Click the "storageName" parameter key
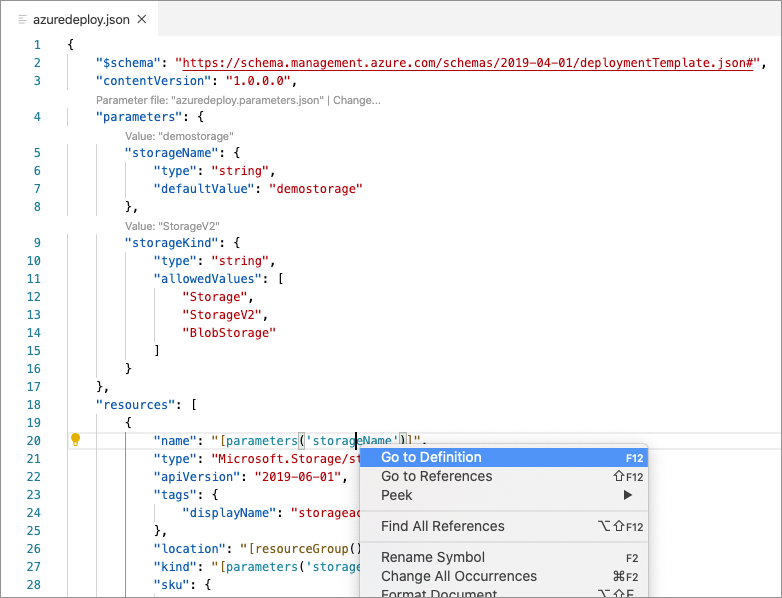 point(172,153)
